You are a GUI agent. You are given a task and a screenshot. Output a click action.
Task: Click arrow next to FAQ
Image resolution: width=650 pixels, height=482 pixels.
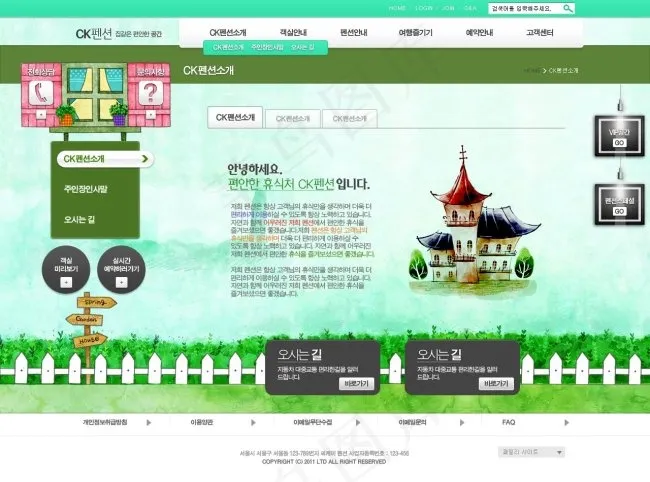(x=566, y=423)
